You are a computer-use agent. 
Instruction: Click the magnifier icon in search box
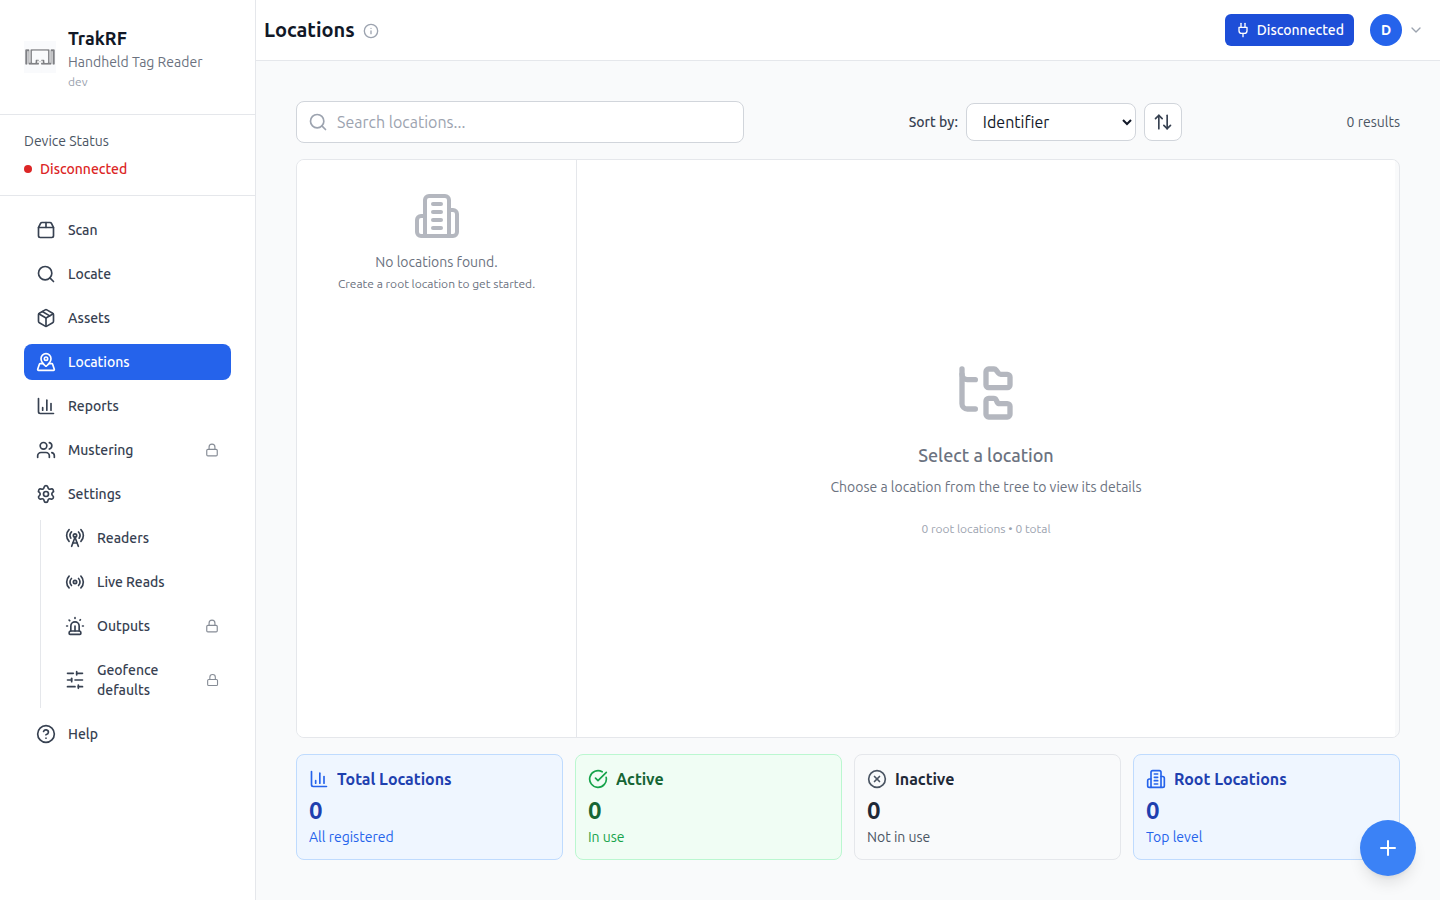(318, 122)
